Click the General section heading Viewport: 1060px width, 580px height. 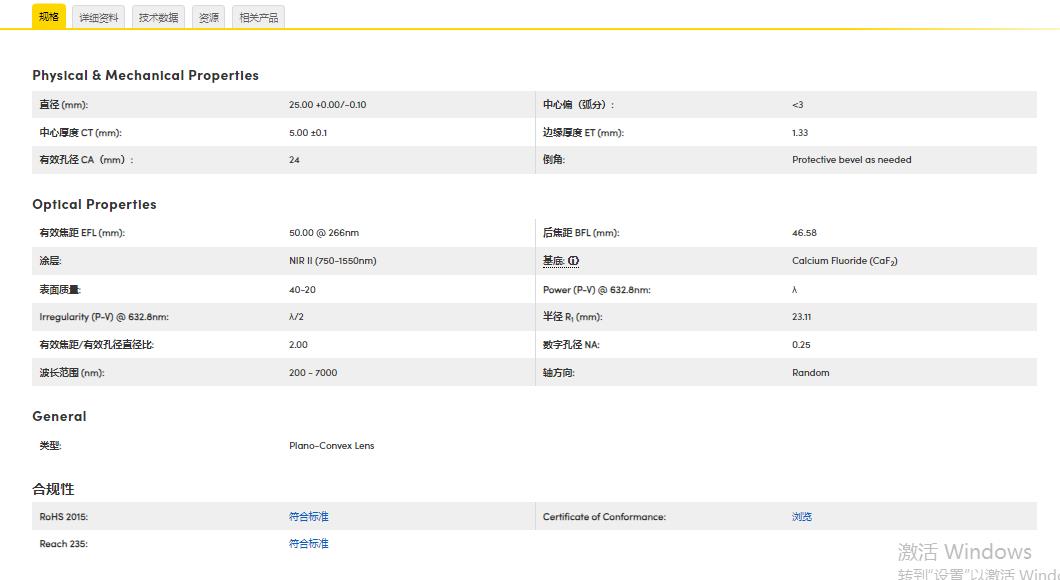[59, 416]
